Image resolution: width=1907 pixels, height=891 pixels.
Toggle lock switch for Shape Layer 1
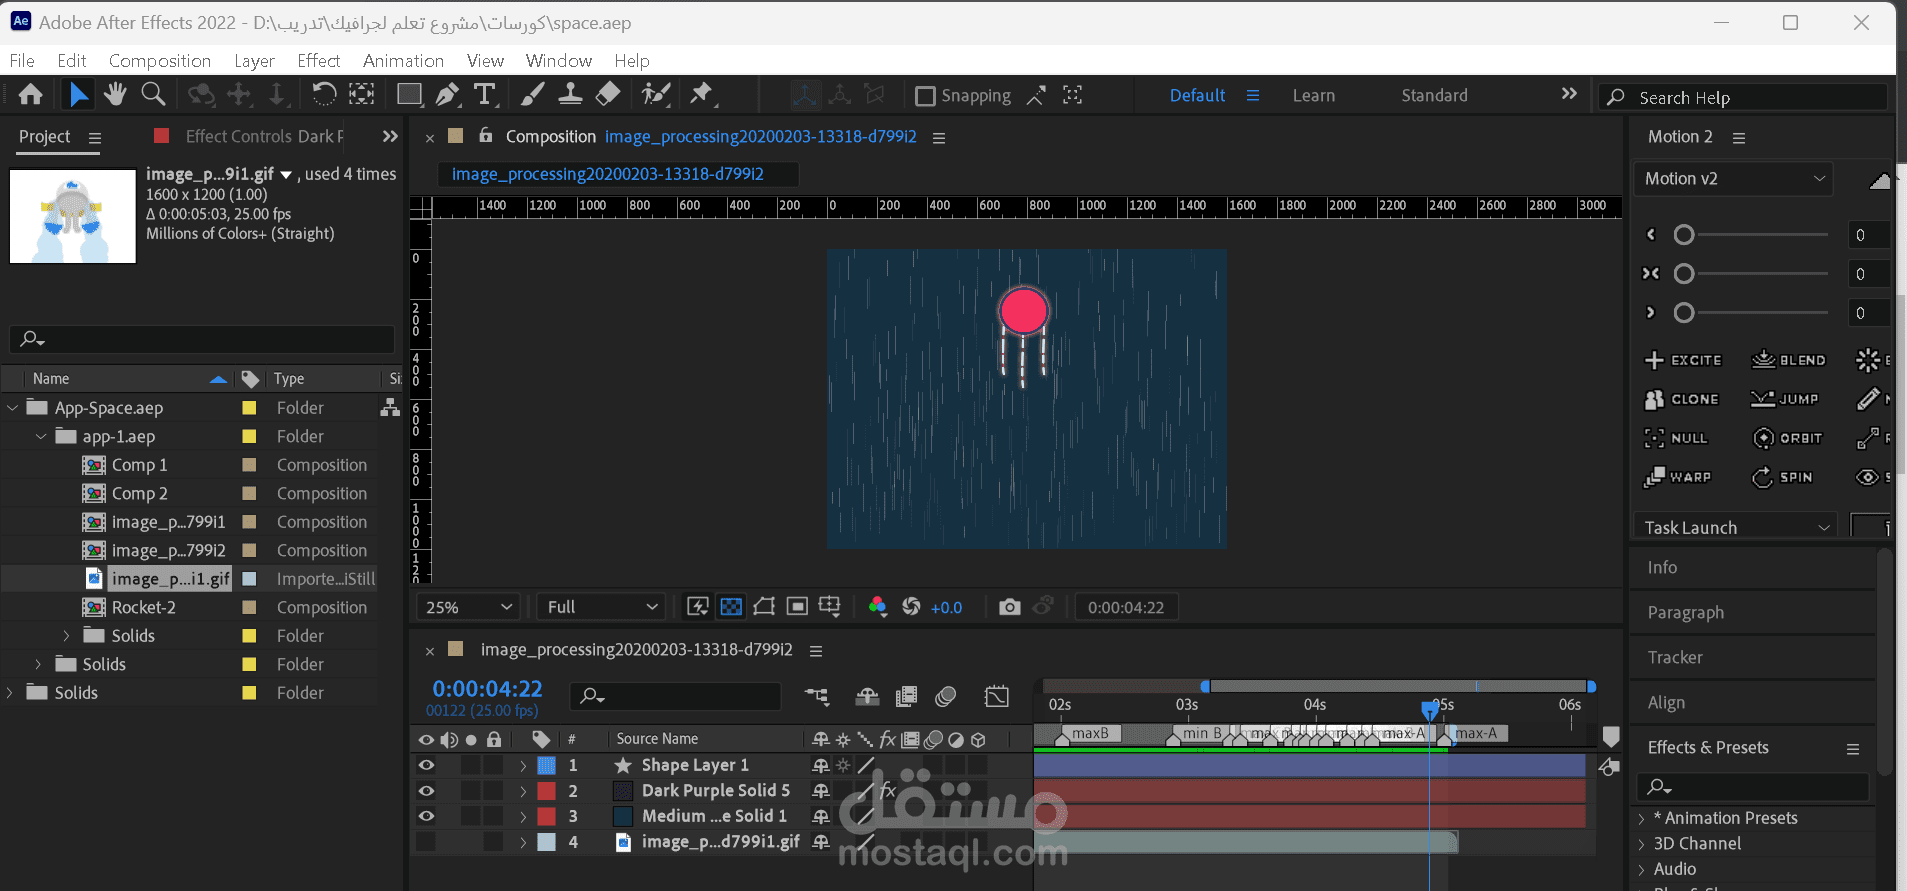pyautogui.click(x=493, y=765)
